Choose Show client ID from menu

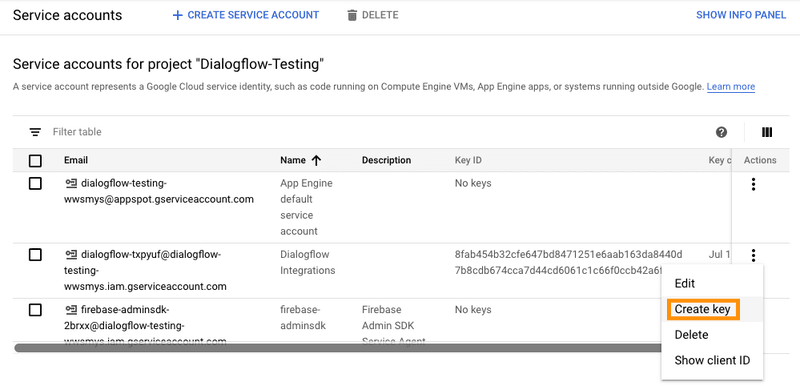(712, 360)
